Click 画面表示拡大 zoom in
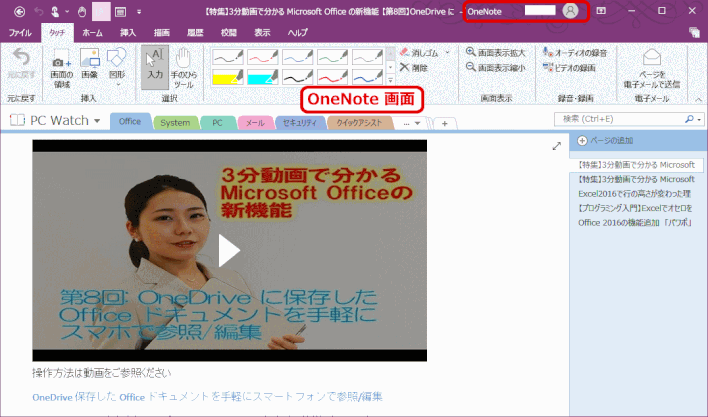 coord(496,53)
